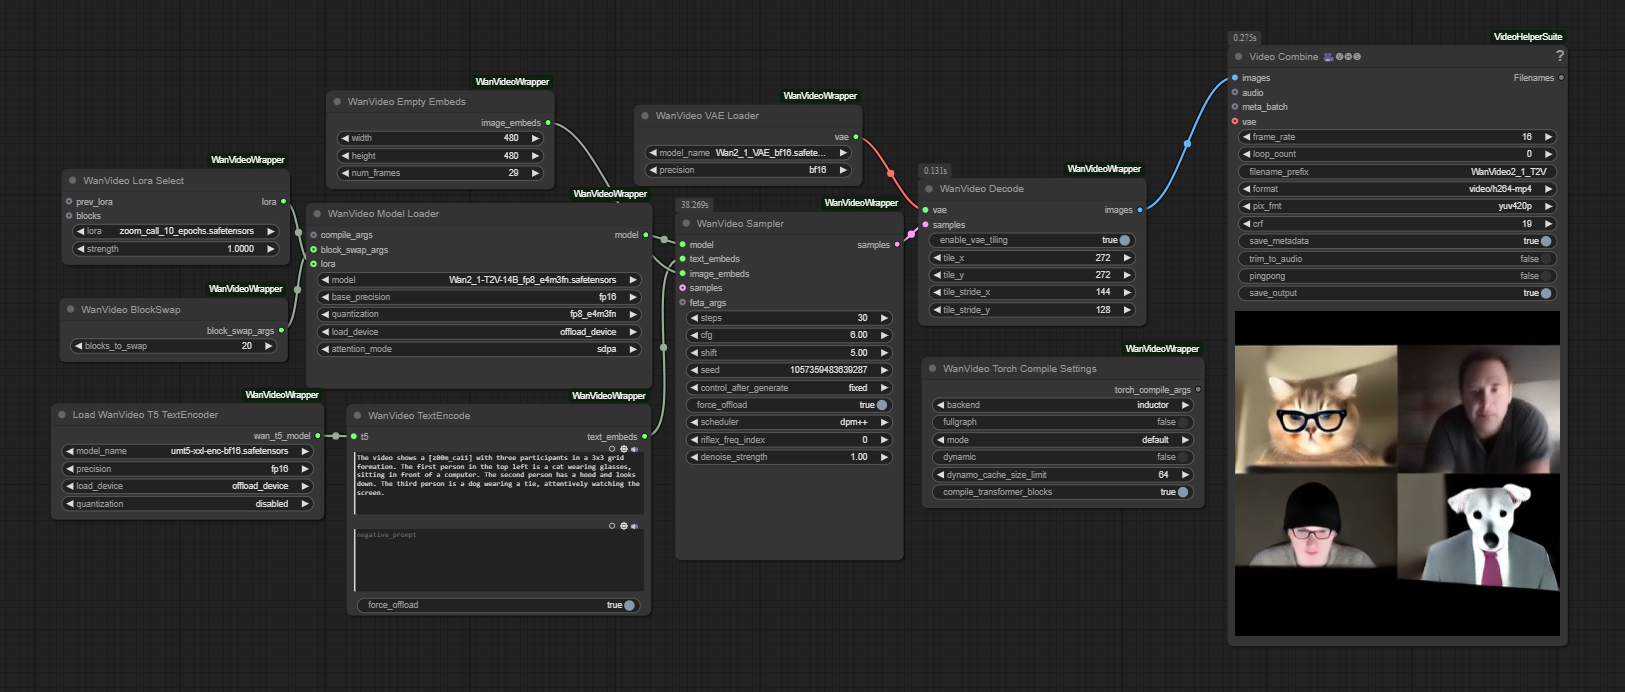Click the denoise_strength slider value in the sampler

789,457
